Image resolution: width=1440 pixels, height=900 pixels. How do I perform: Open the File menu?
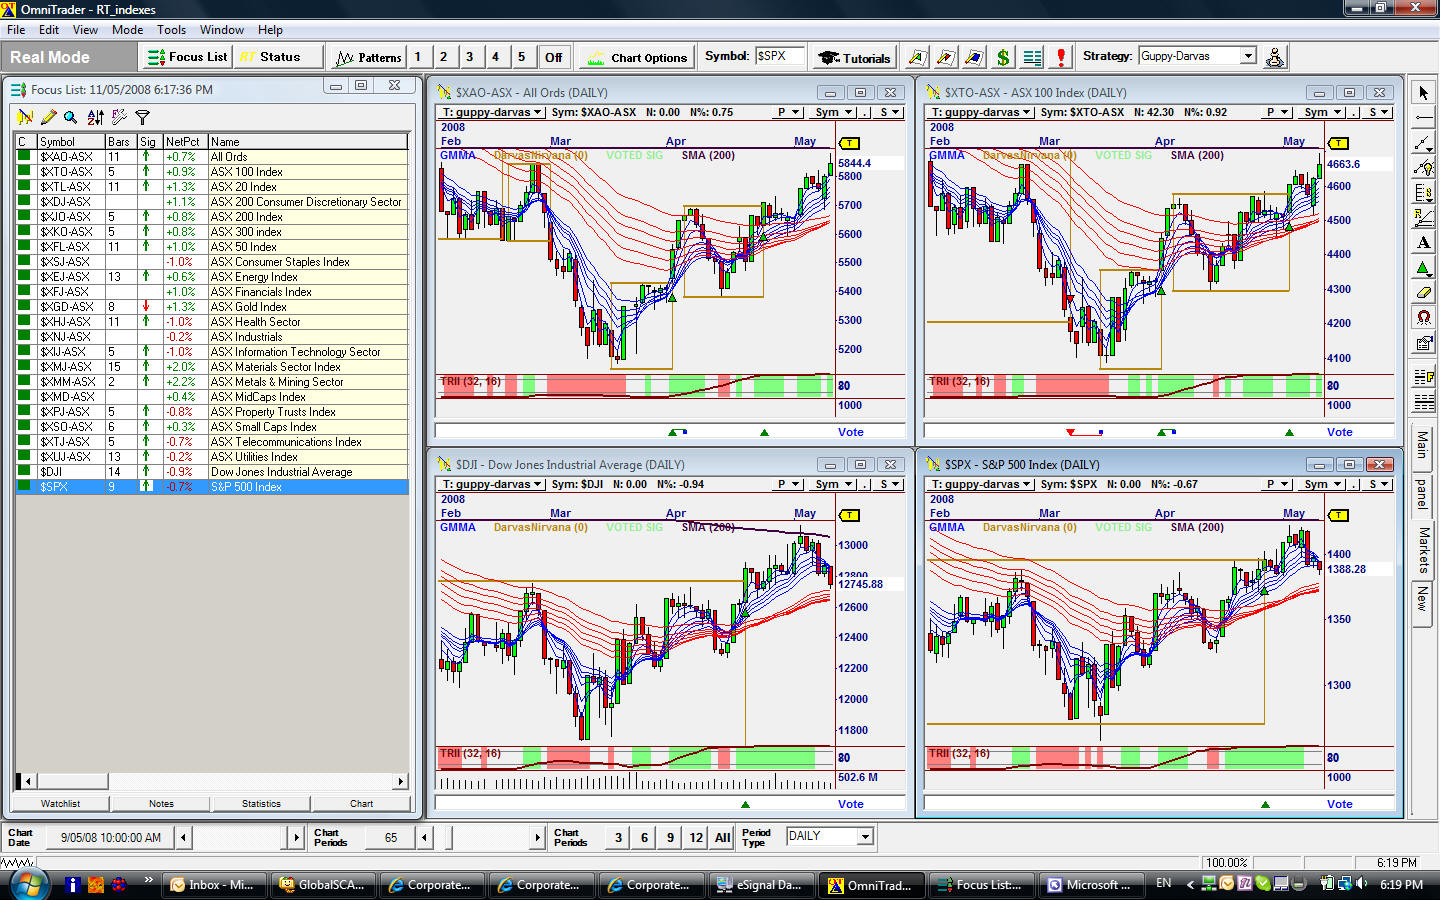[17, 30]
